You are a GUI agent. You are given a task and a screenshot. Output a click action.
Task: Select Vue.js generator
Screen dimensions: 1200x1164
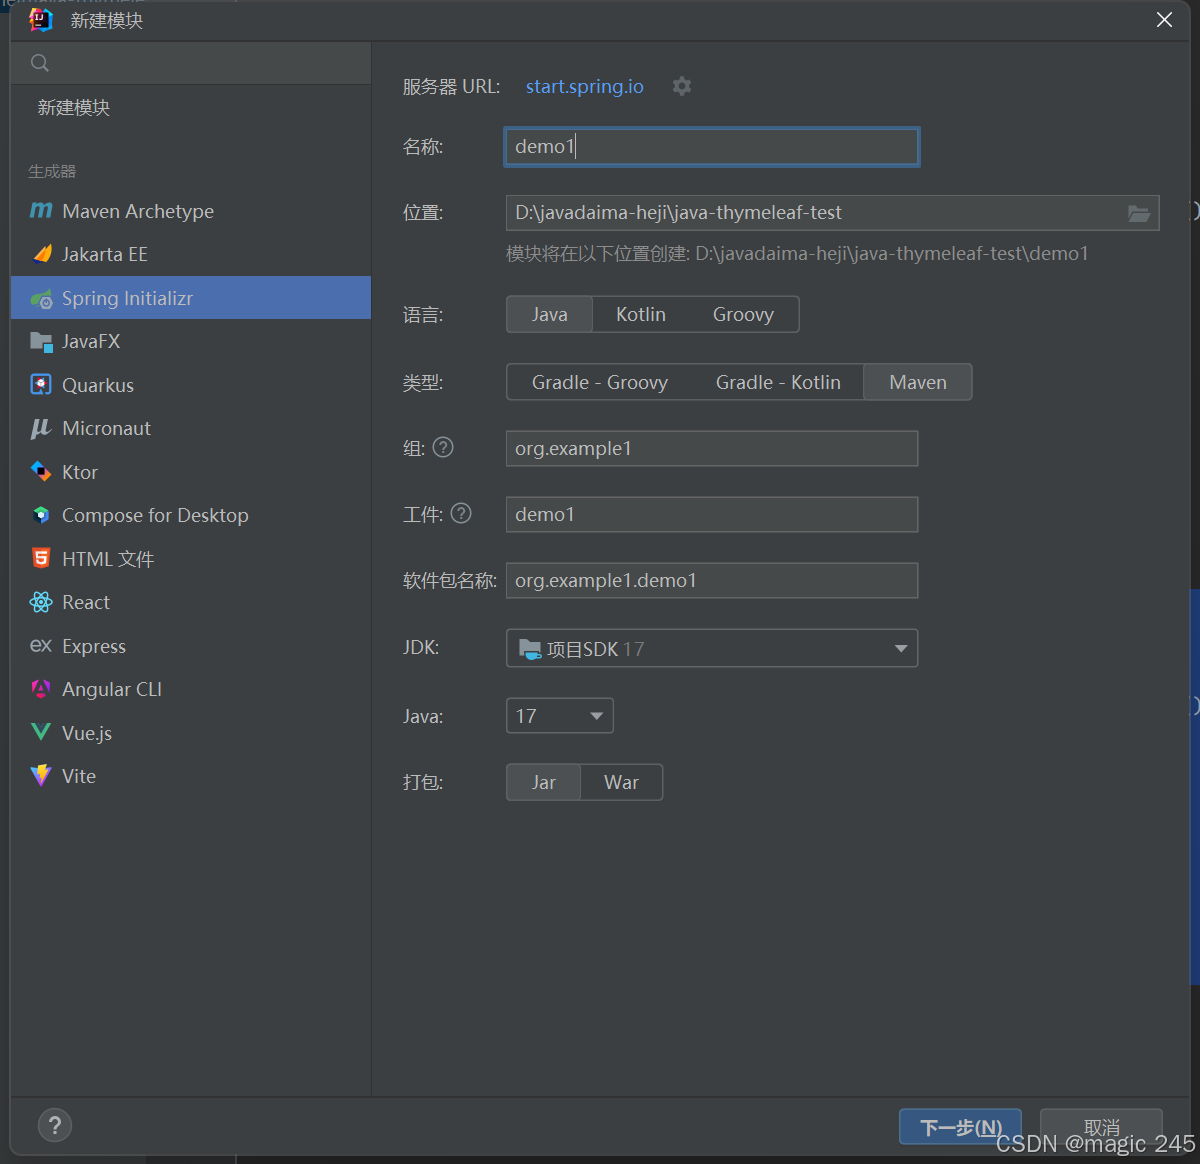191,733
